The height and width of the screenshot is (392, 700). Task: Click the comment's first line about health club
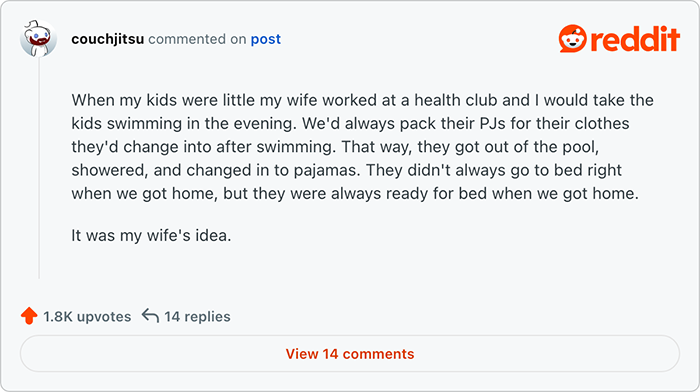pos(362,100)
